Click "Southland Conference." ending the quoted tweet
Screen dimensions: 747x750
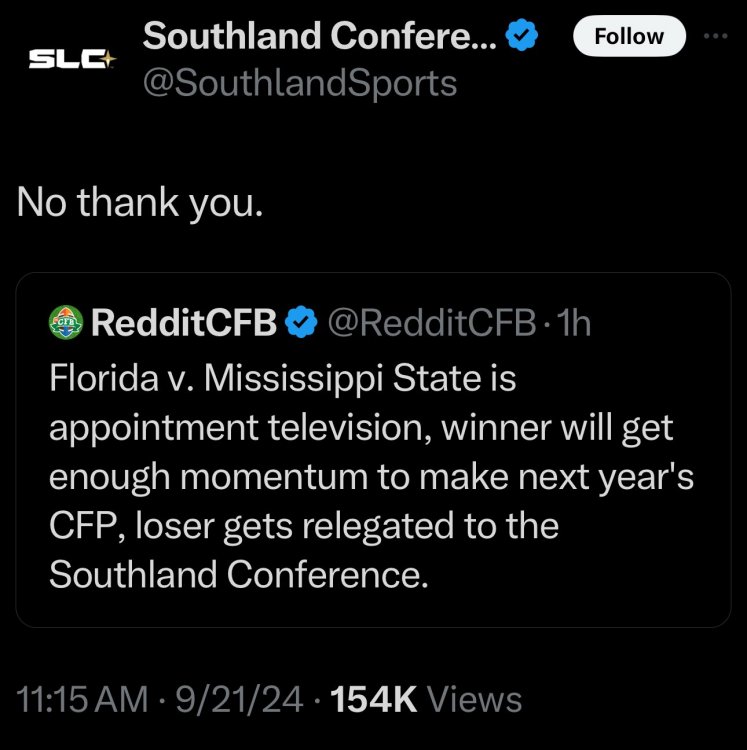238,575
